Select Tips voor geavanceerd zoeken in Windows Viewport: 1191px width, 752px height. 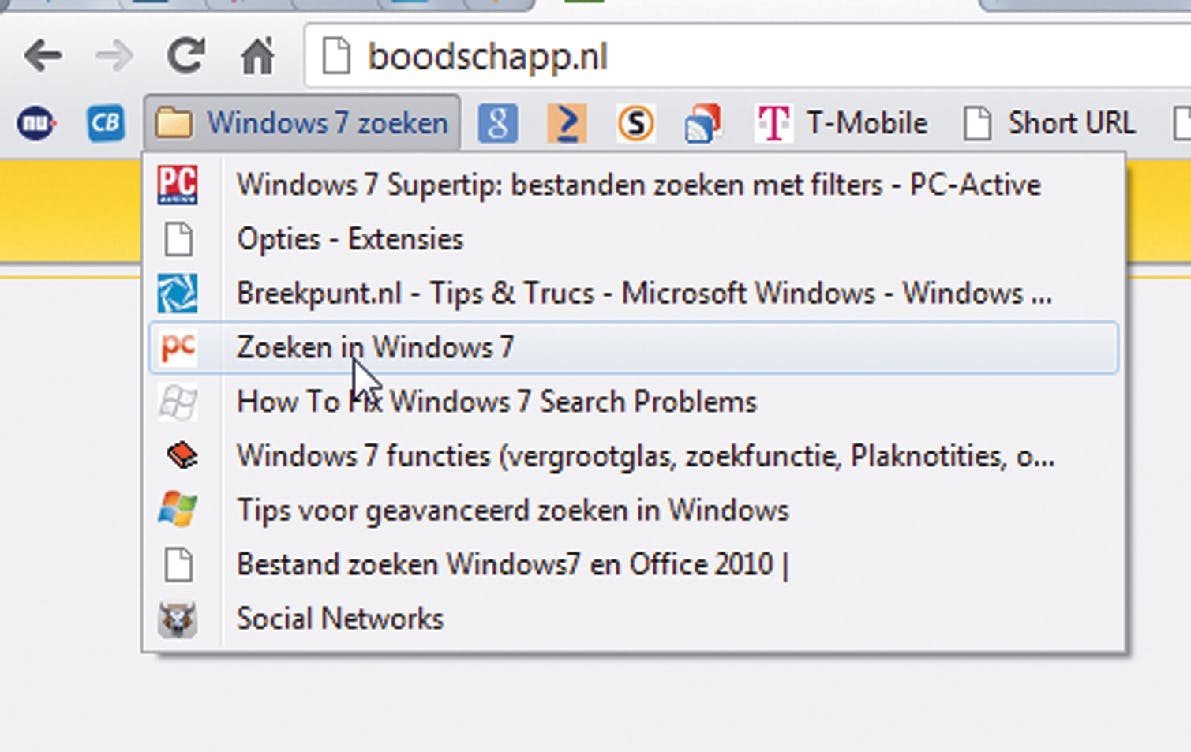(x=512, y=510)
